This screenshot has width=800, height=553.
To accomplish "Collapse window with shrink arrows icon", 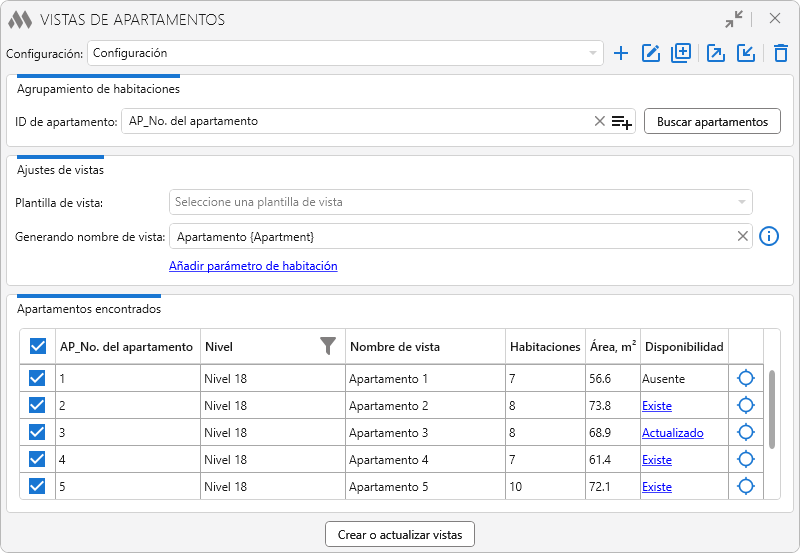I will coord(734,19).
